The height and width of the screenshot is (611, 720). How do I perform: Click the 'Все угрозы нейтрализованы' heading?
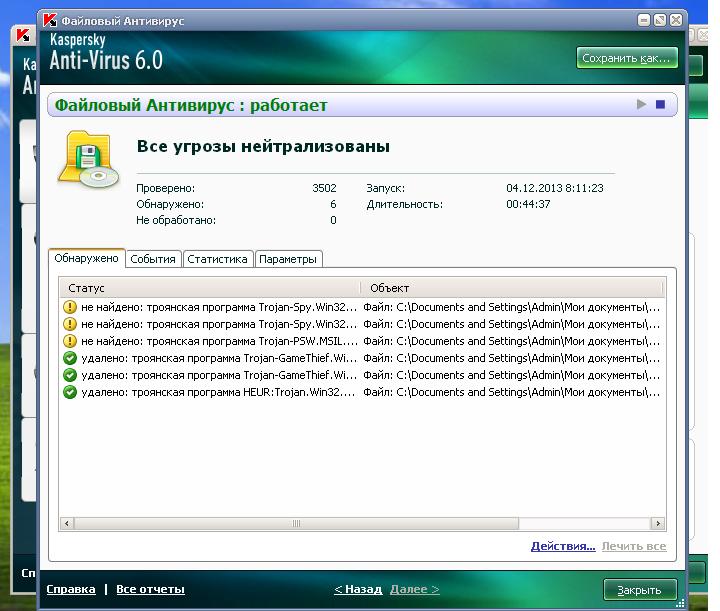click(263, 146)
